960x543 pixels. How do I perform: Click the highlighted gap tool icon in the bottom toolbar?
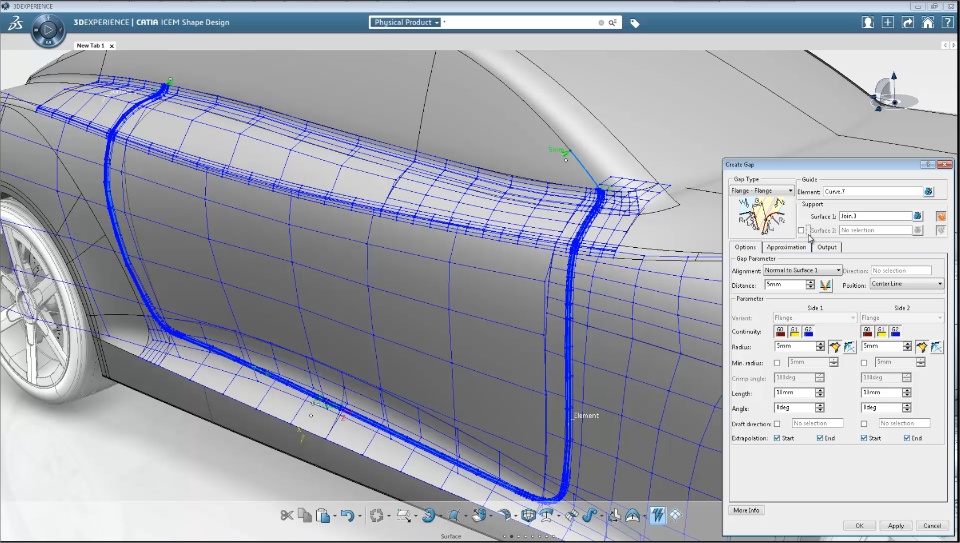point(658,515)
